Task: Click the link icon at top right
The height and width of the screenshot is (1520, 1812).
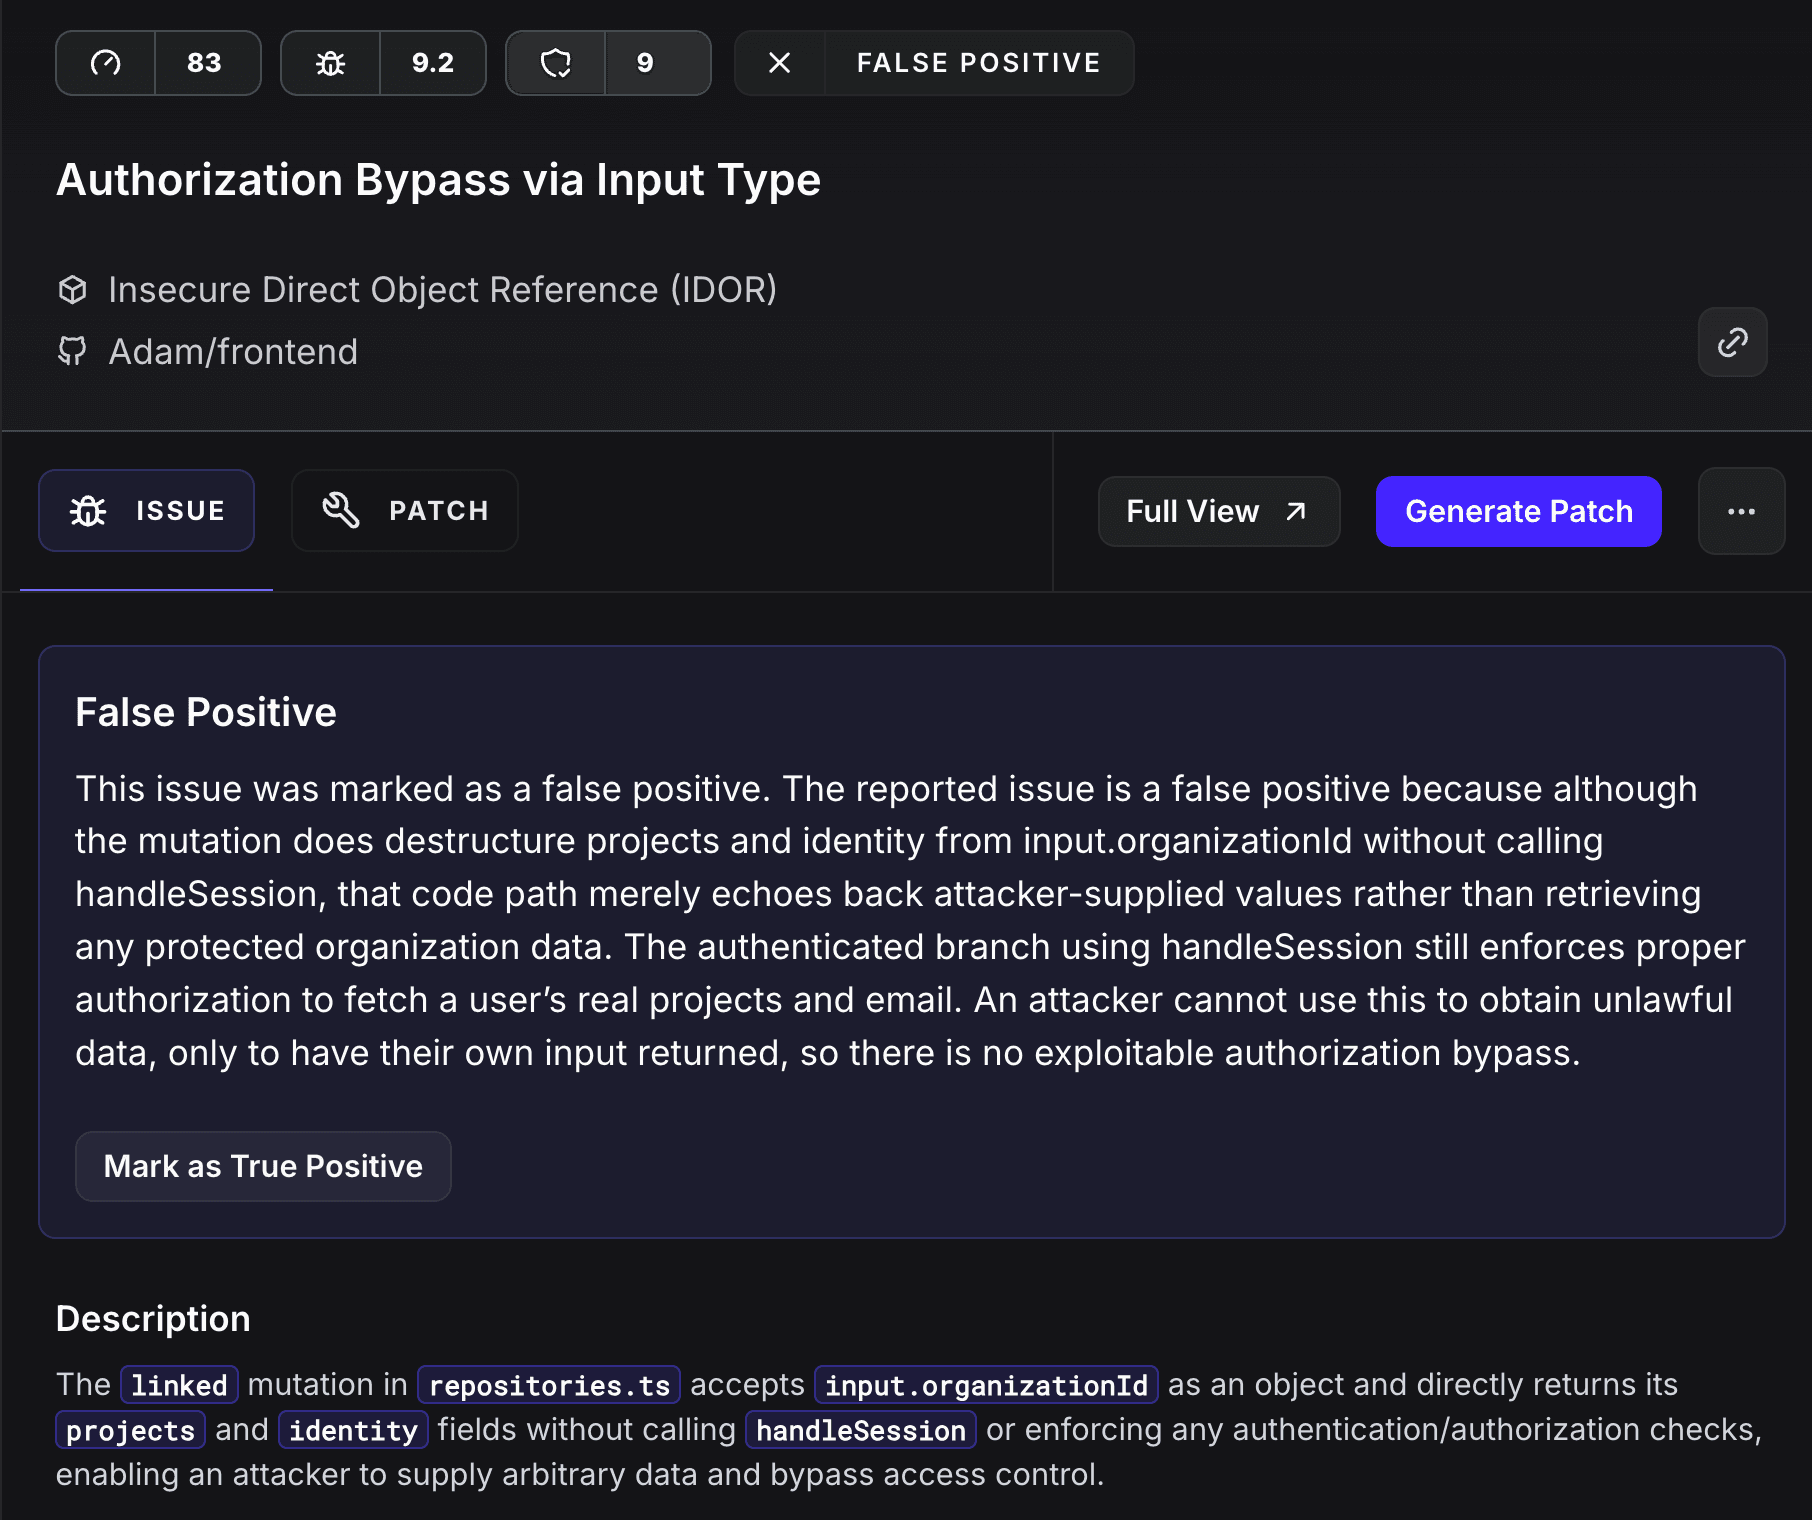Action: pos(1732,342)
